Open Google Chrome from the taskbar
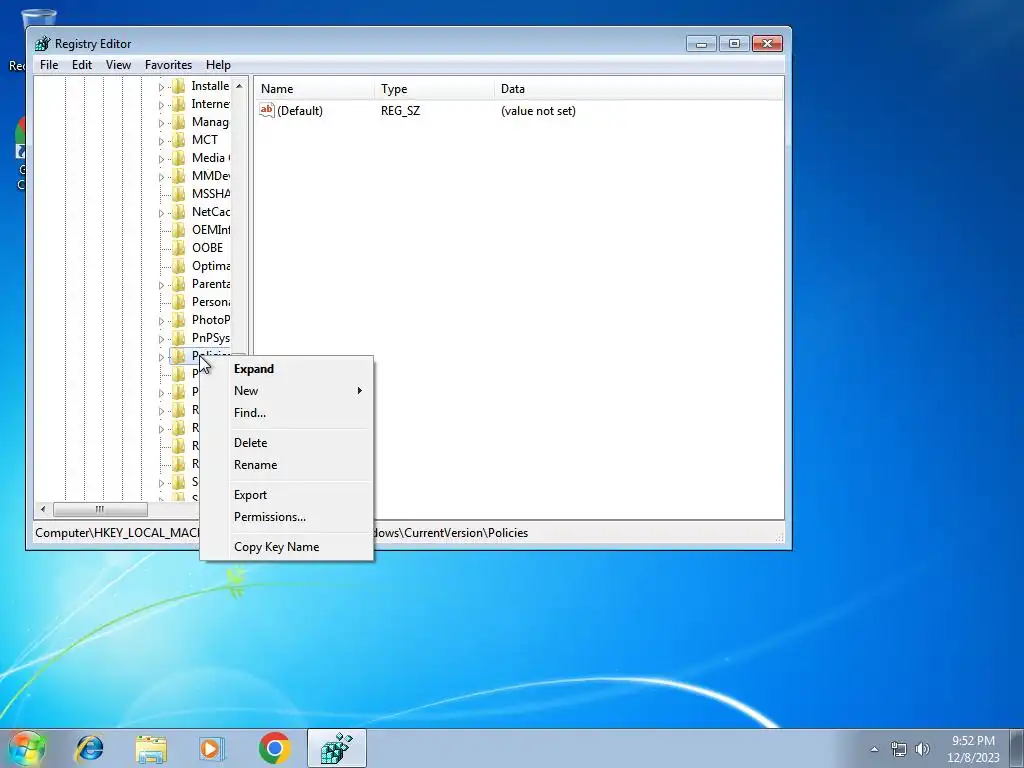Screen dimensions: 1024x768 [x=274, y=748]
